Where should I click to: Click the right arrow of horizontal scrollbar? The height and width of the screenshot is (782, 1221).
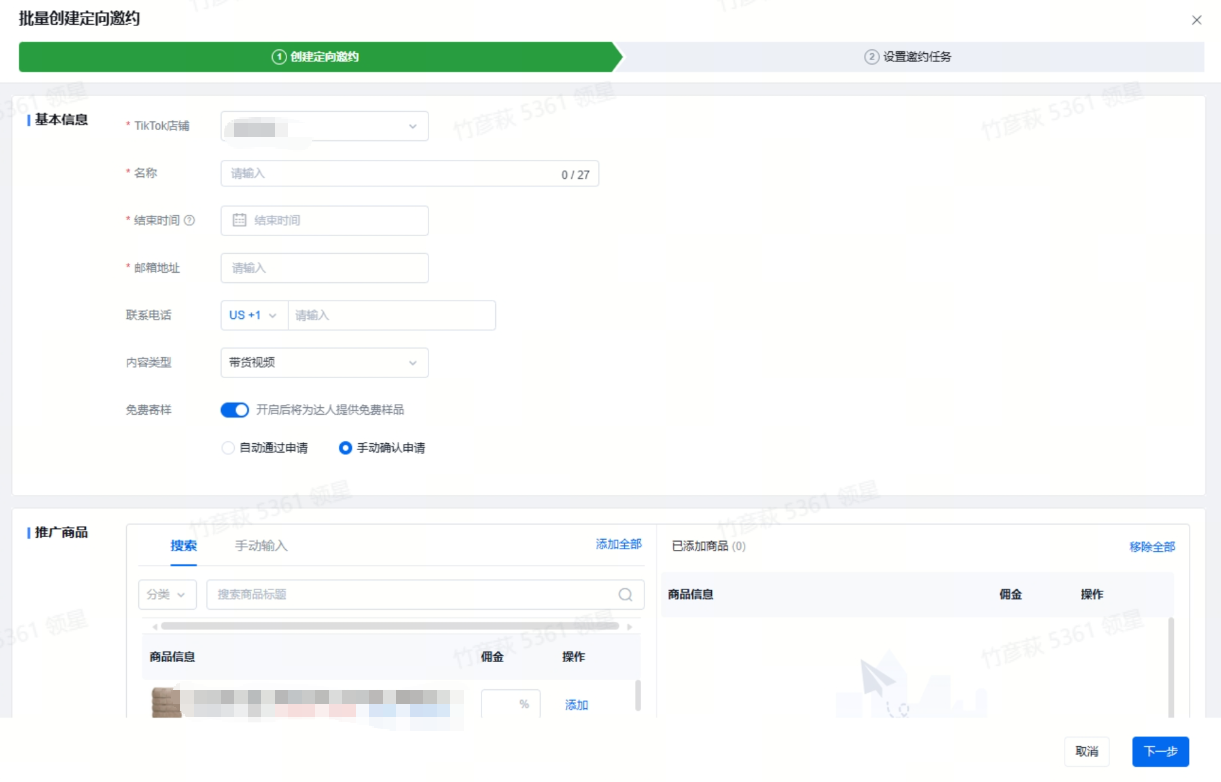coord(629,627)
